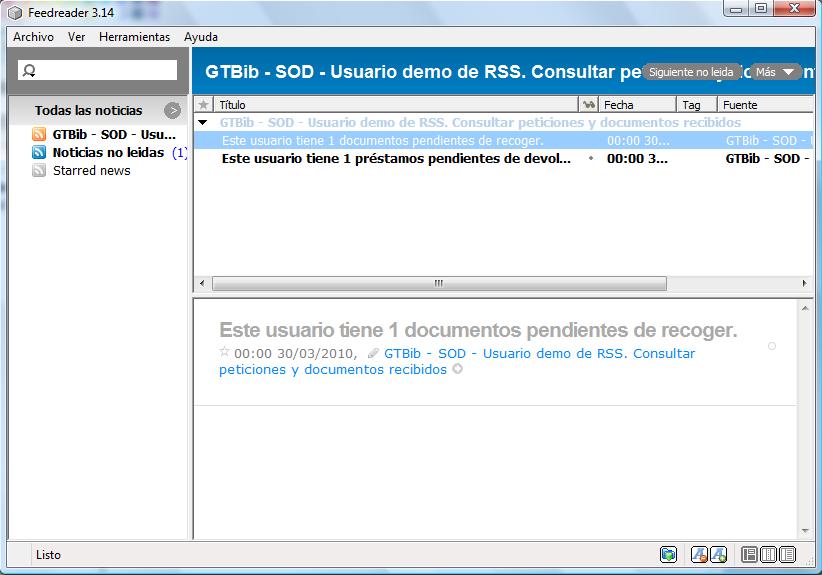Switch to the three-column layout icon
Viewport: 822px width, 575px height.
769,554
